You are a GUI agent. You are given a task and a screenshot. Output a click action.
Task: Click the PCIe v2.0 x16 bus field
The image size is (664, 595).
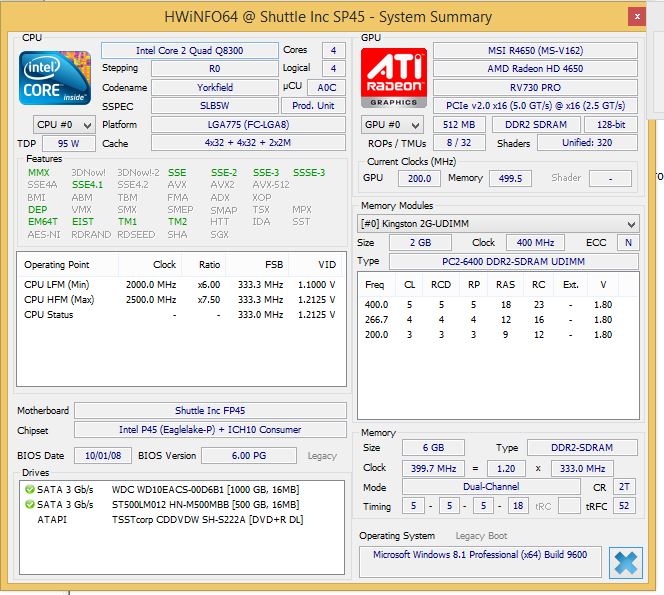pos(535,105)
